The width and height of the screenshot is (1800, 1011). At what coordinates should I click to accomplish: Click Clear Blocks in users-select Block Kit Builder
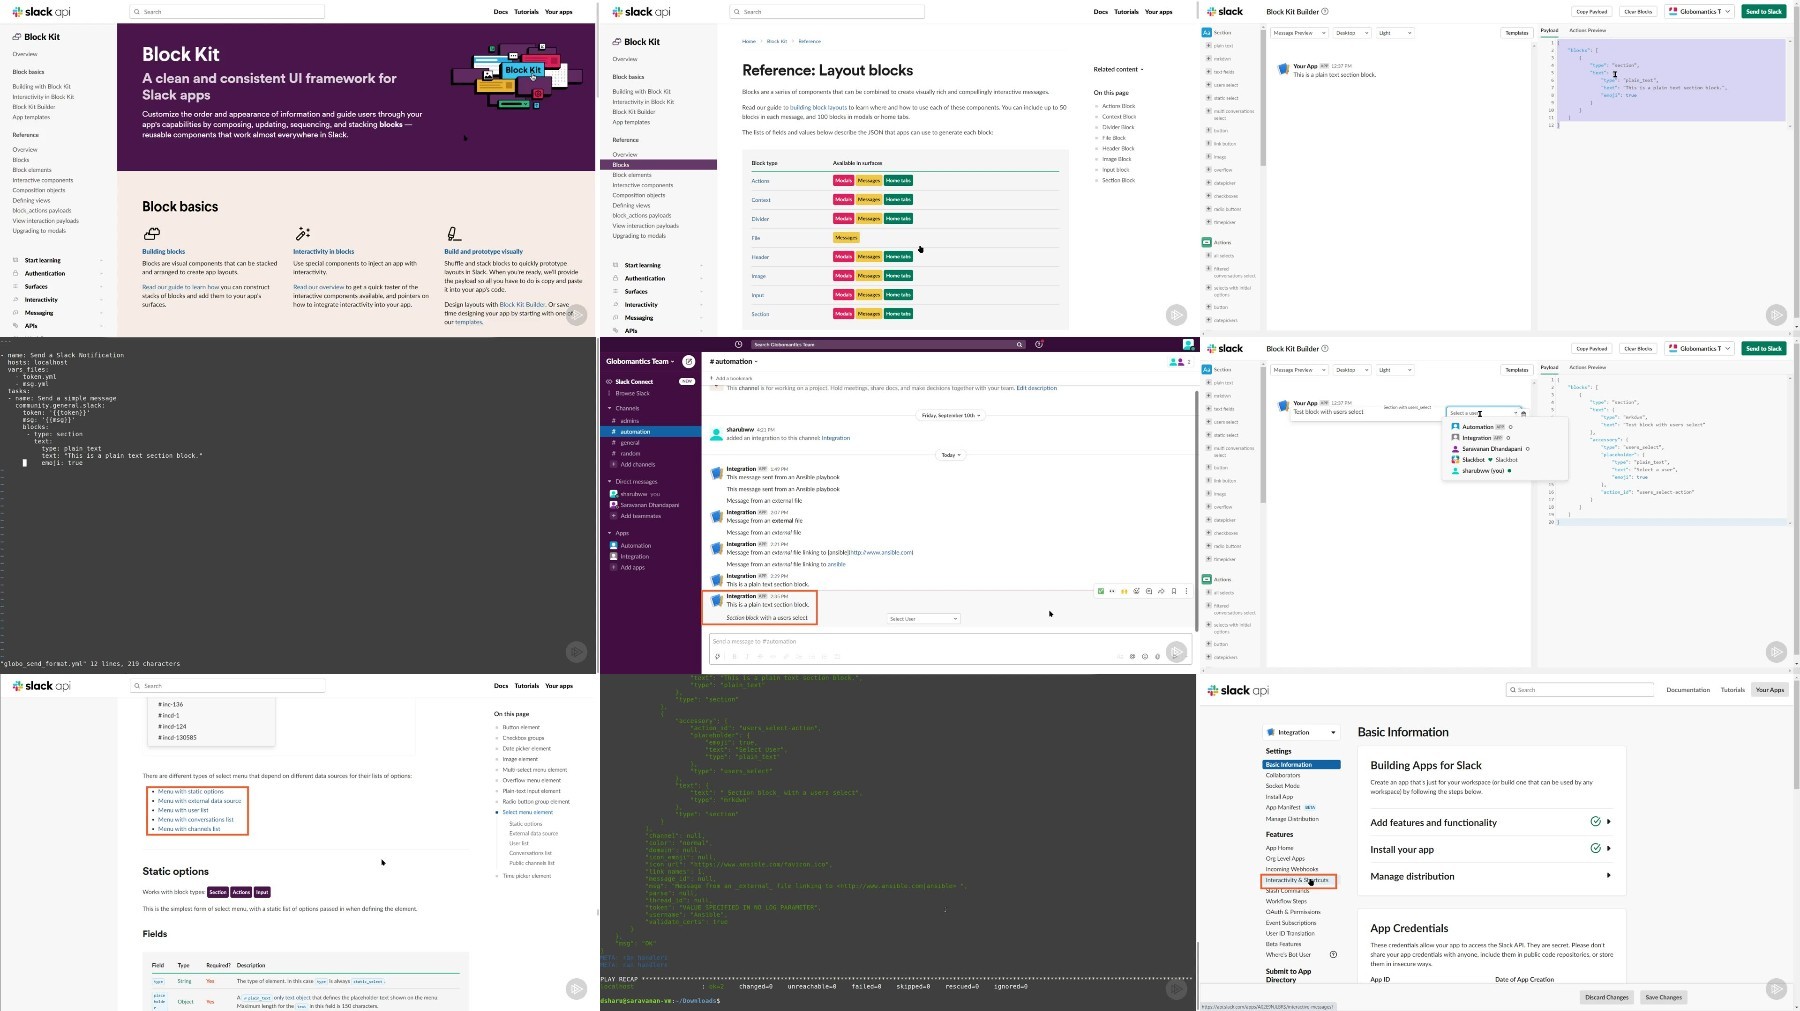[x=1638, y=348]
